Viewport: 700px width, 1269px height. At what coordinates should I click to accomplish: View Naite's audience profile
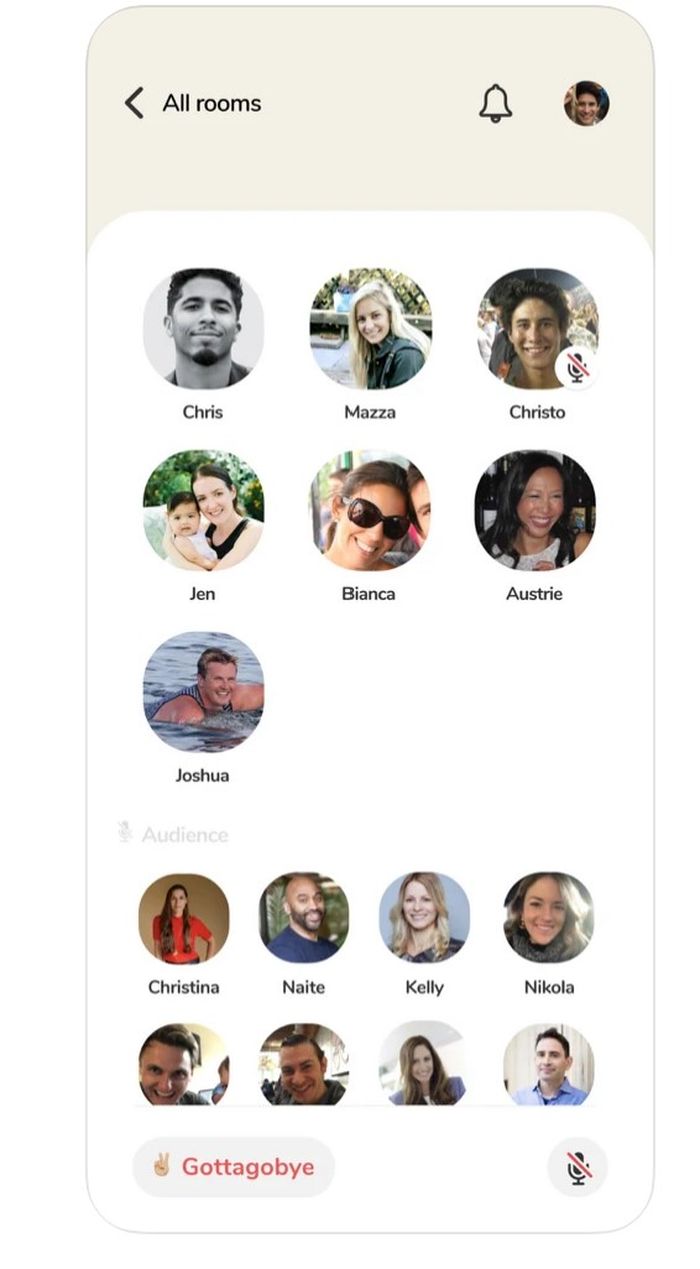[x=304, y=918]
